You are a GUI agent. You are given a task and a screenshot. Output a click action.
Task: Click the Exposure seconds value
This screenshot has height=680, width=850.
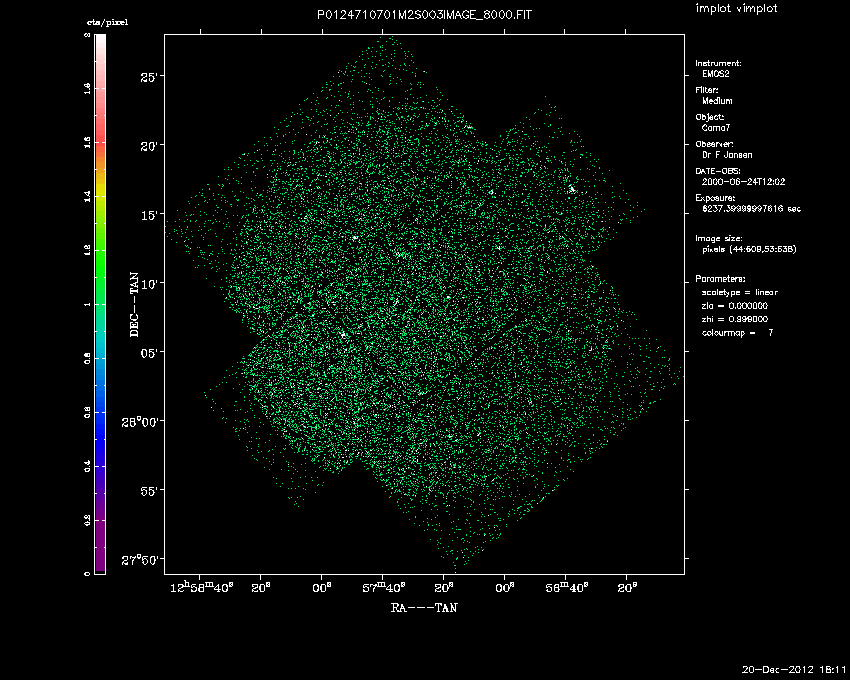pyautogui.click(x=750, y=209)
